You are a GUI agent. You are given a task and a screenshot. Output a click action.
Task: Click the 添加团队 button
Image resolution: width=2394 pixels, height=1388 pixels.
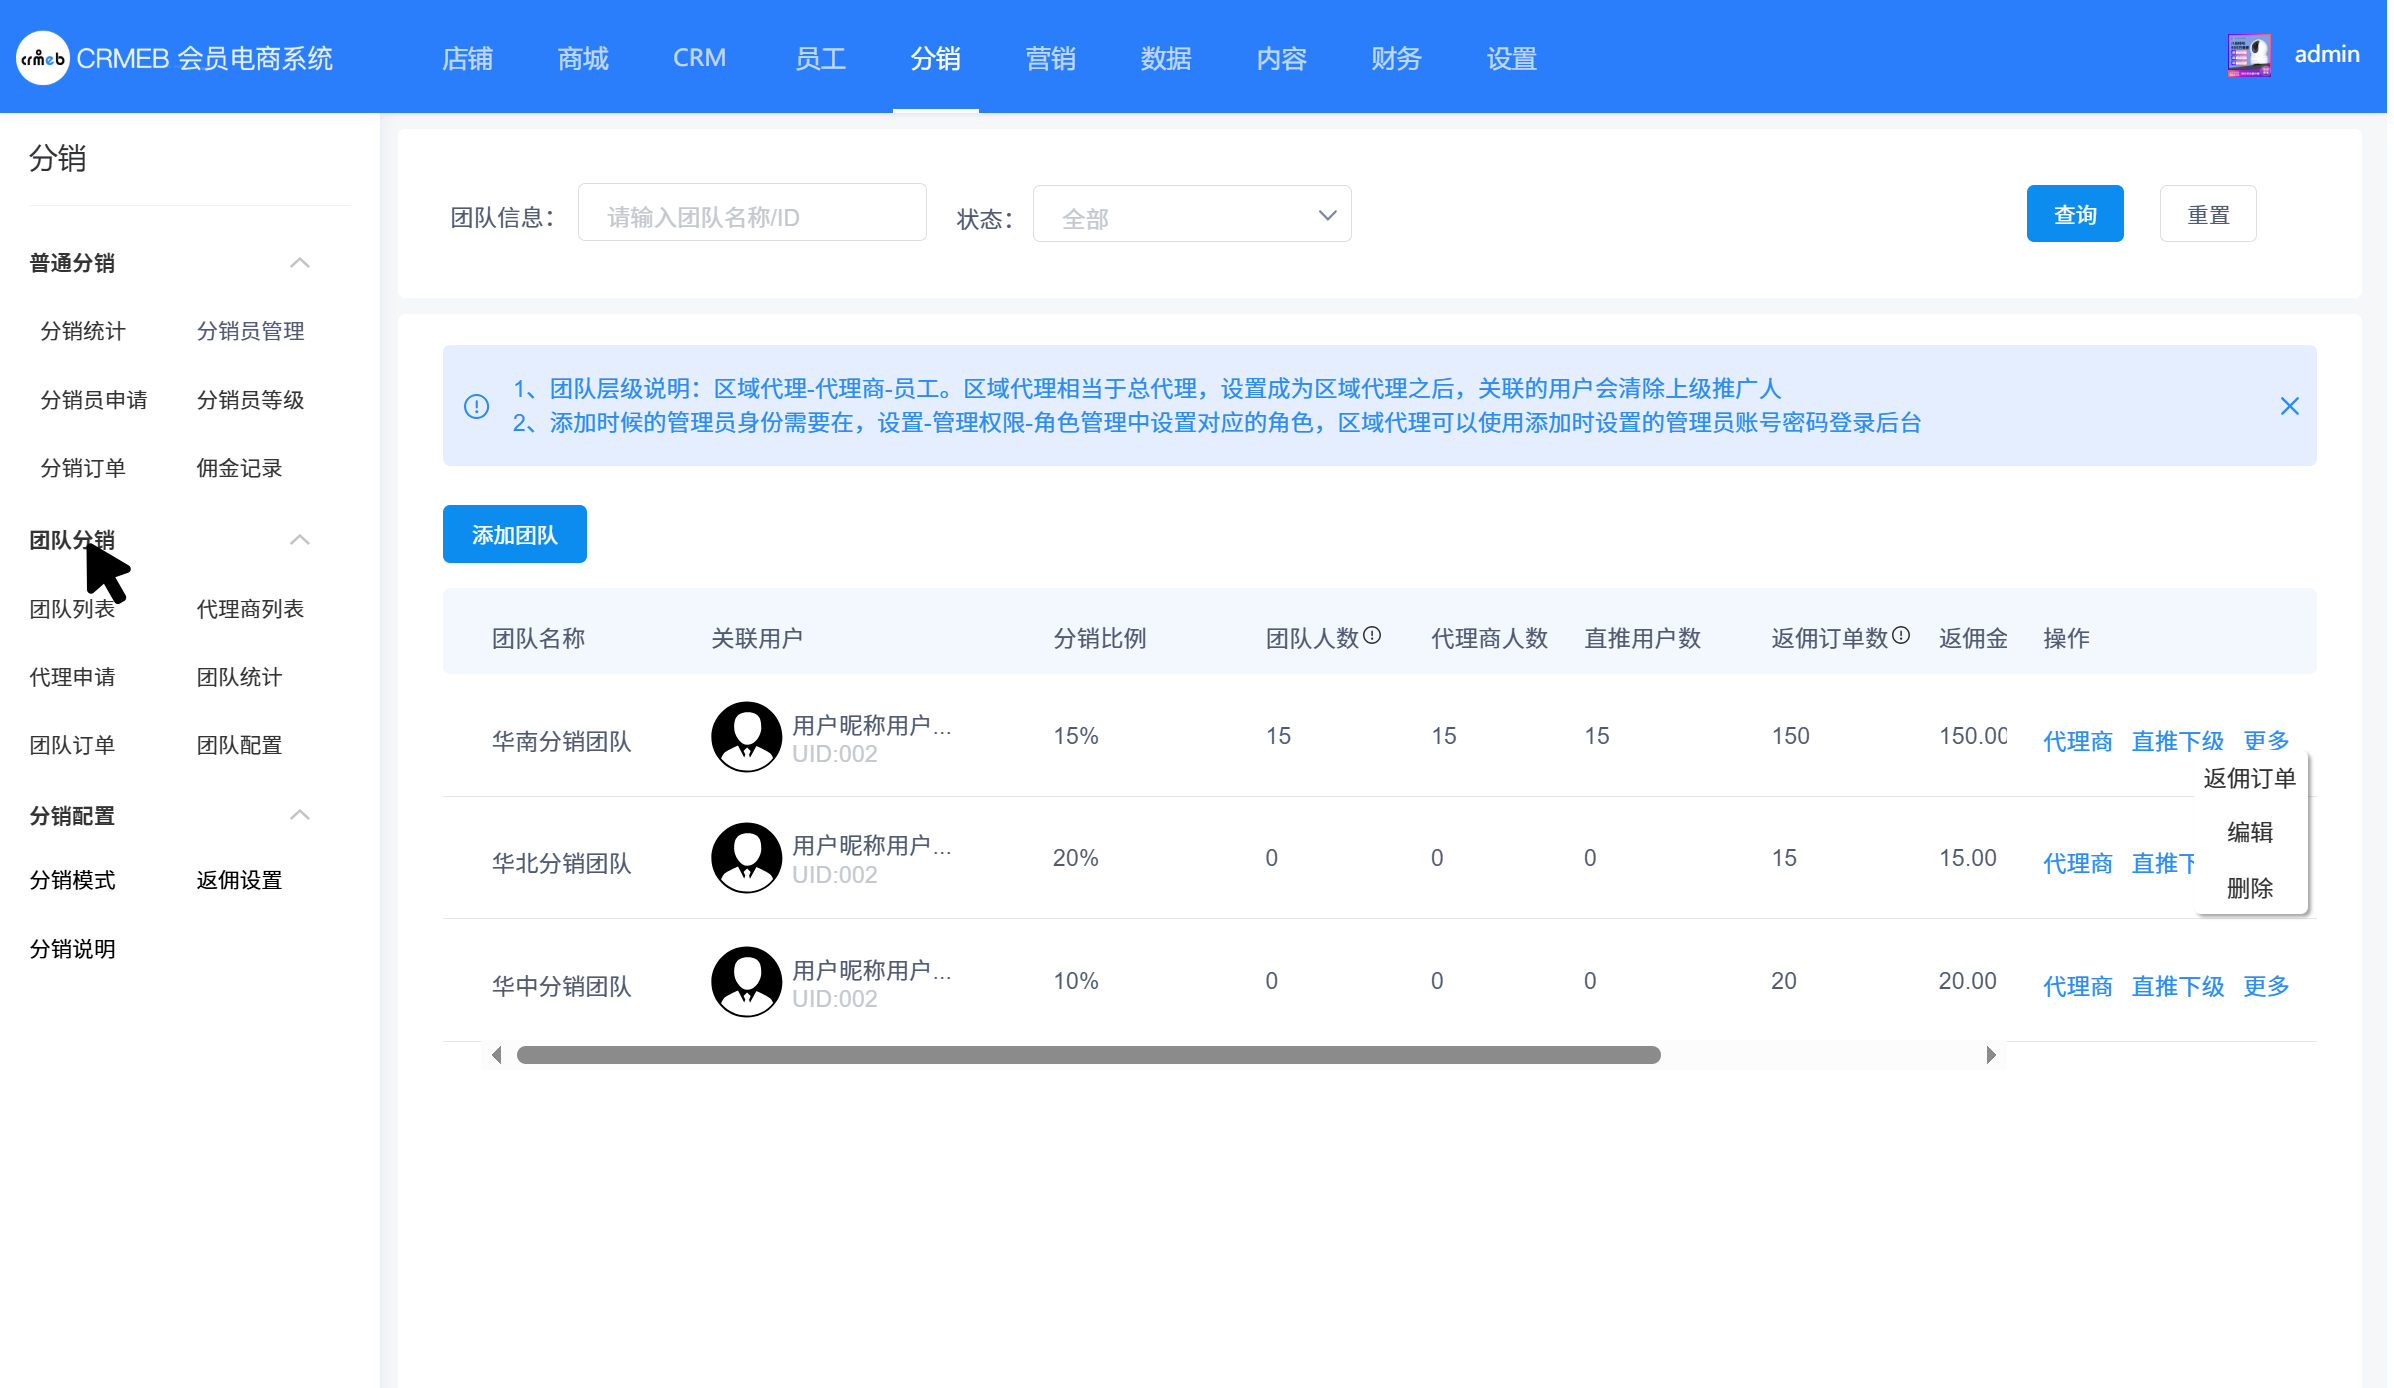click(514, 534)
